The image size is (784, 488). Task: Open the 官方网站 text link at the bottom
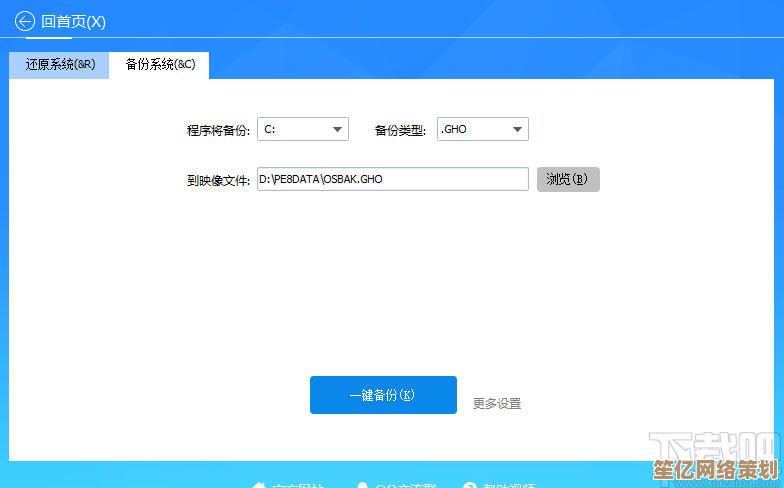297,486
